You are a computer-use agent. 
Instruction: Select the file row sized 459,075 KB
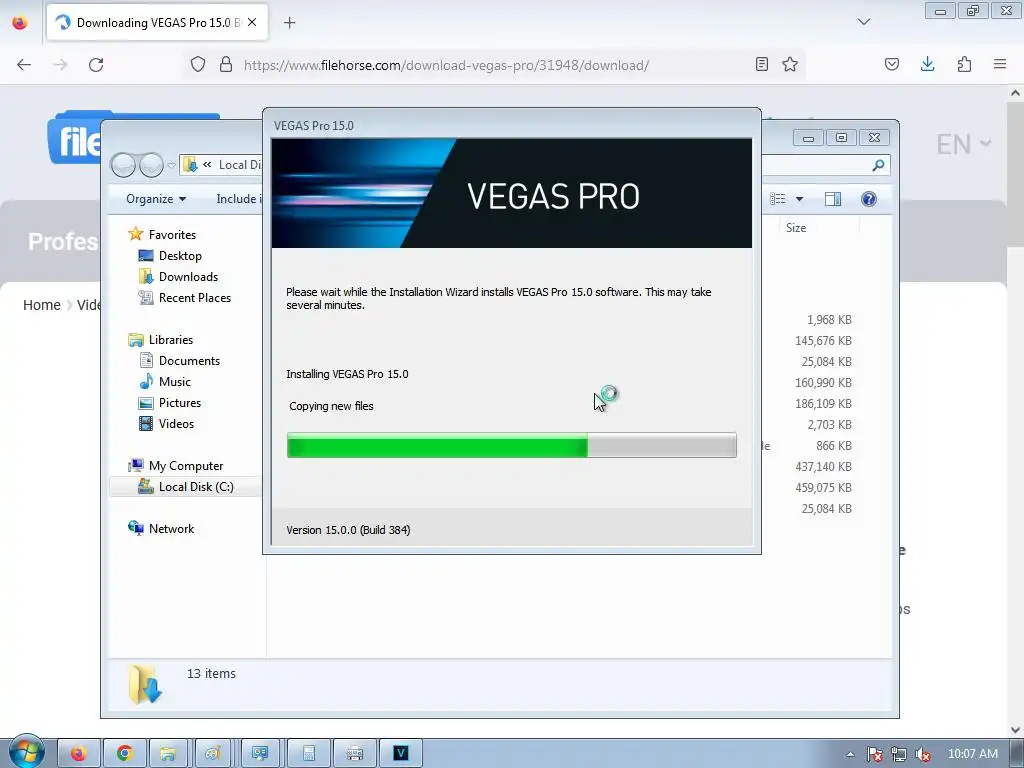point(823,488)
